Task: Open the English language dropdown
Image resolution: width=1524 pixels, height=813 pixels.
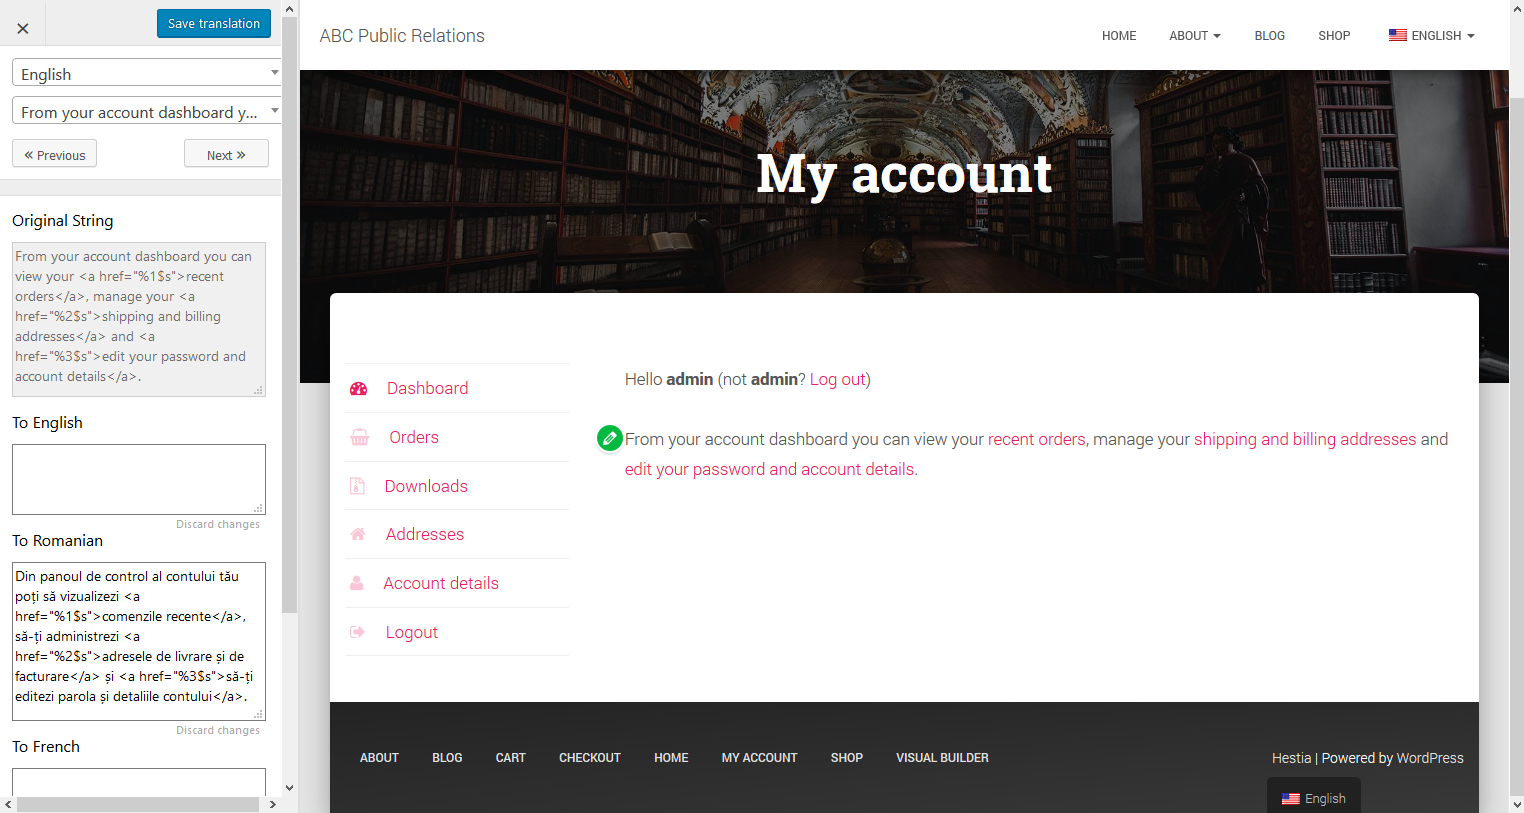Action: [x=146, y=73]
